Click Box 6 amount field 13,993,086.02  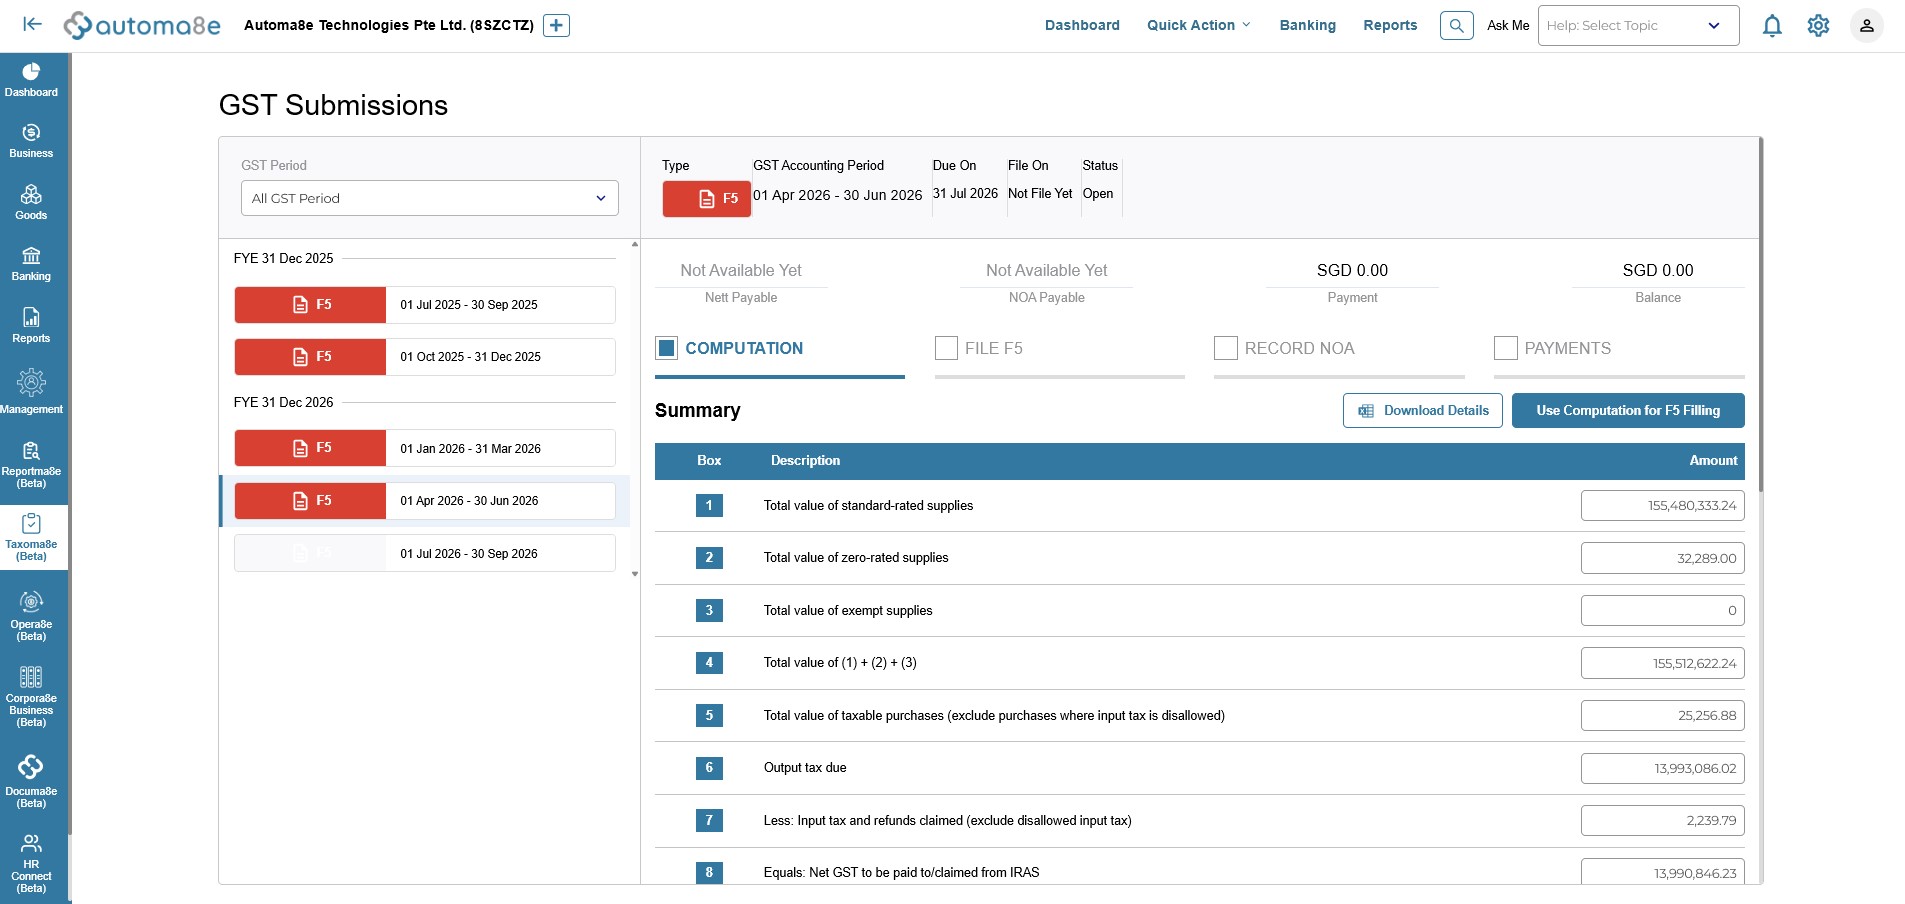1662,768
